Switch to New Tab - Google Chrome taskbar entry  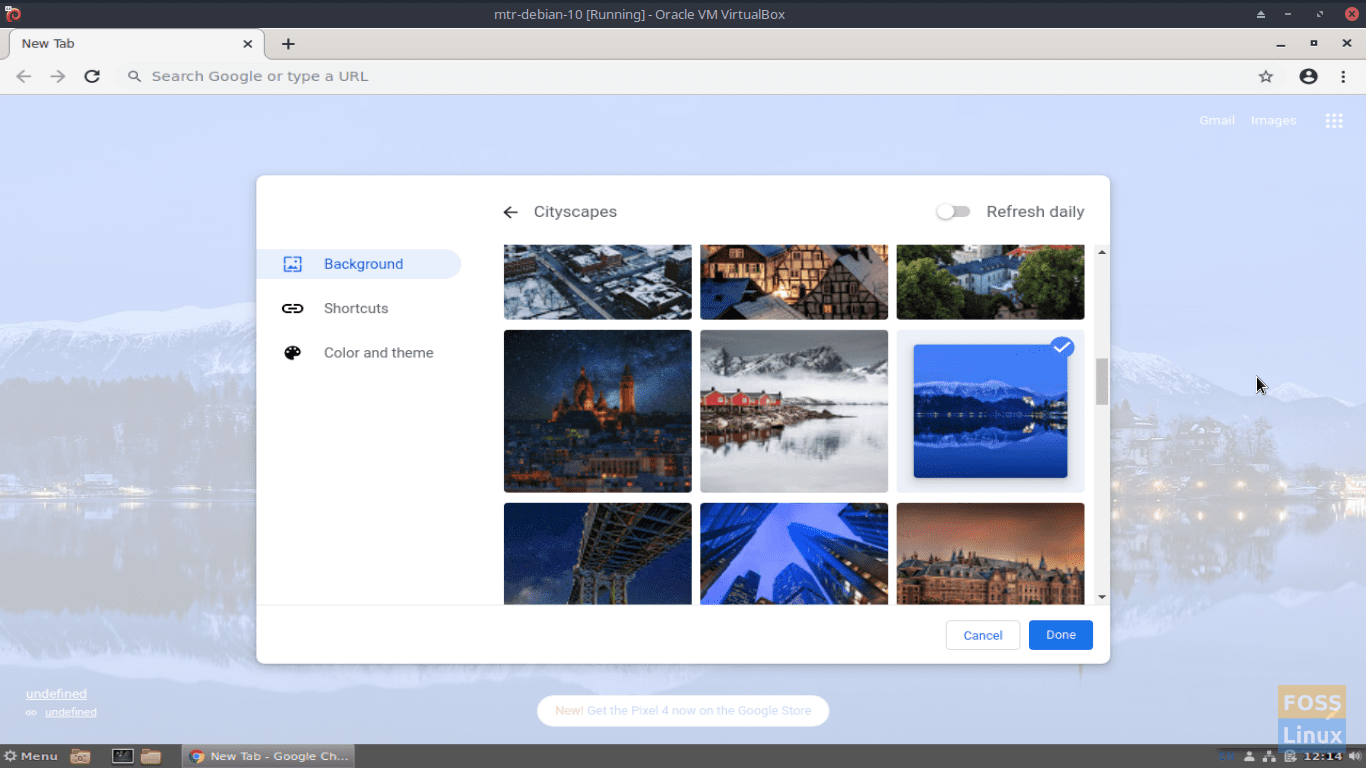coord(268,756)
